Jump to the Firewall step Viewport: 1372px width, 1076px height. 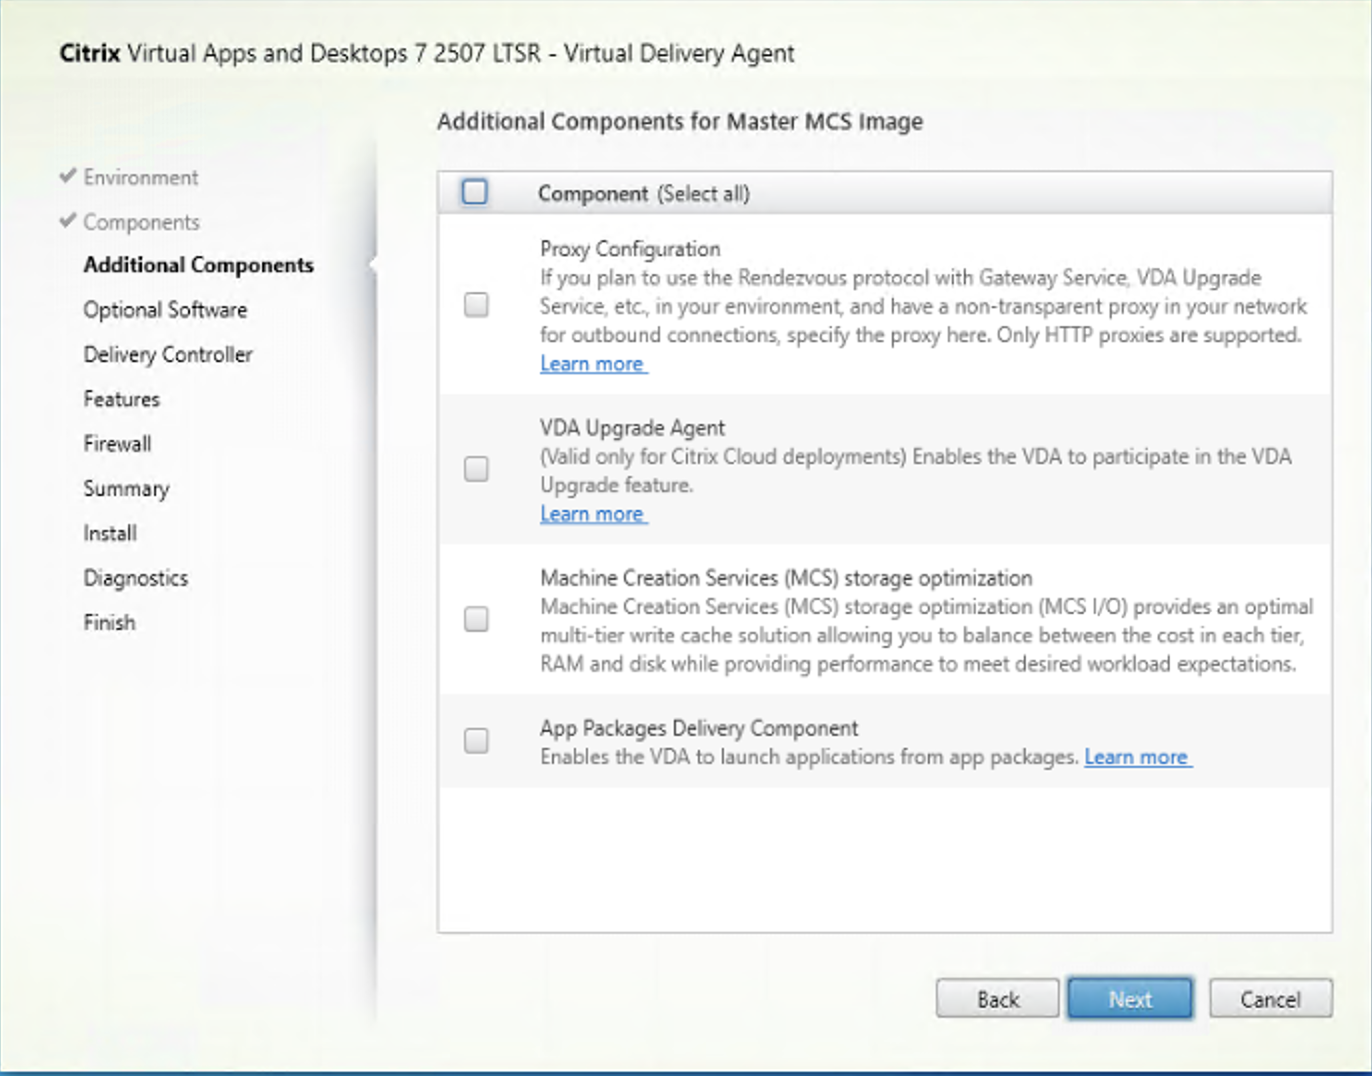117,443
